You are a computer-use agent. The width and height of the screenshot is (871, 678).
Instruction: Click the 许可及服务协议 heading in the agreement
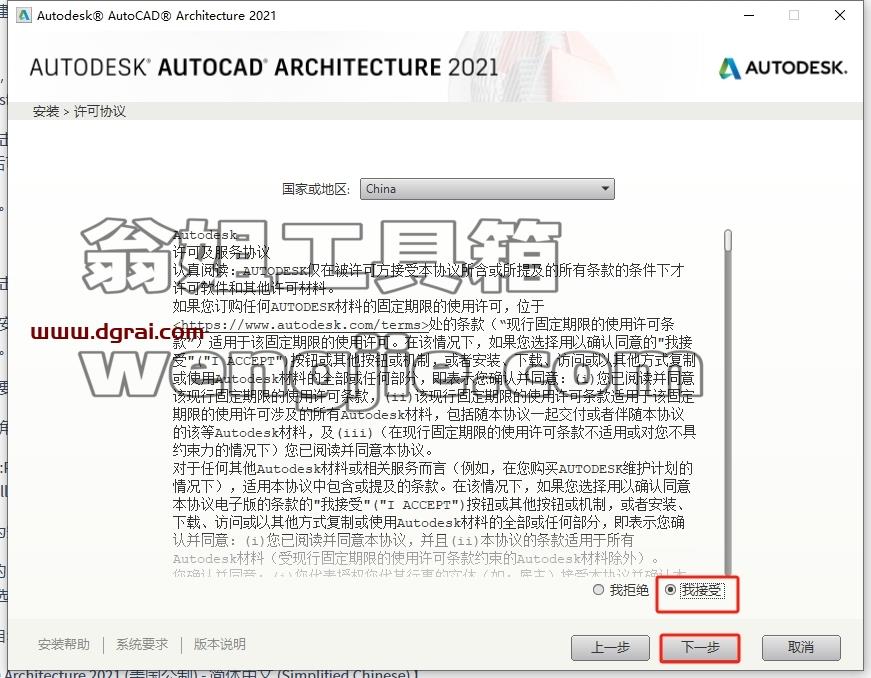(221, 253)
